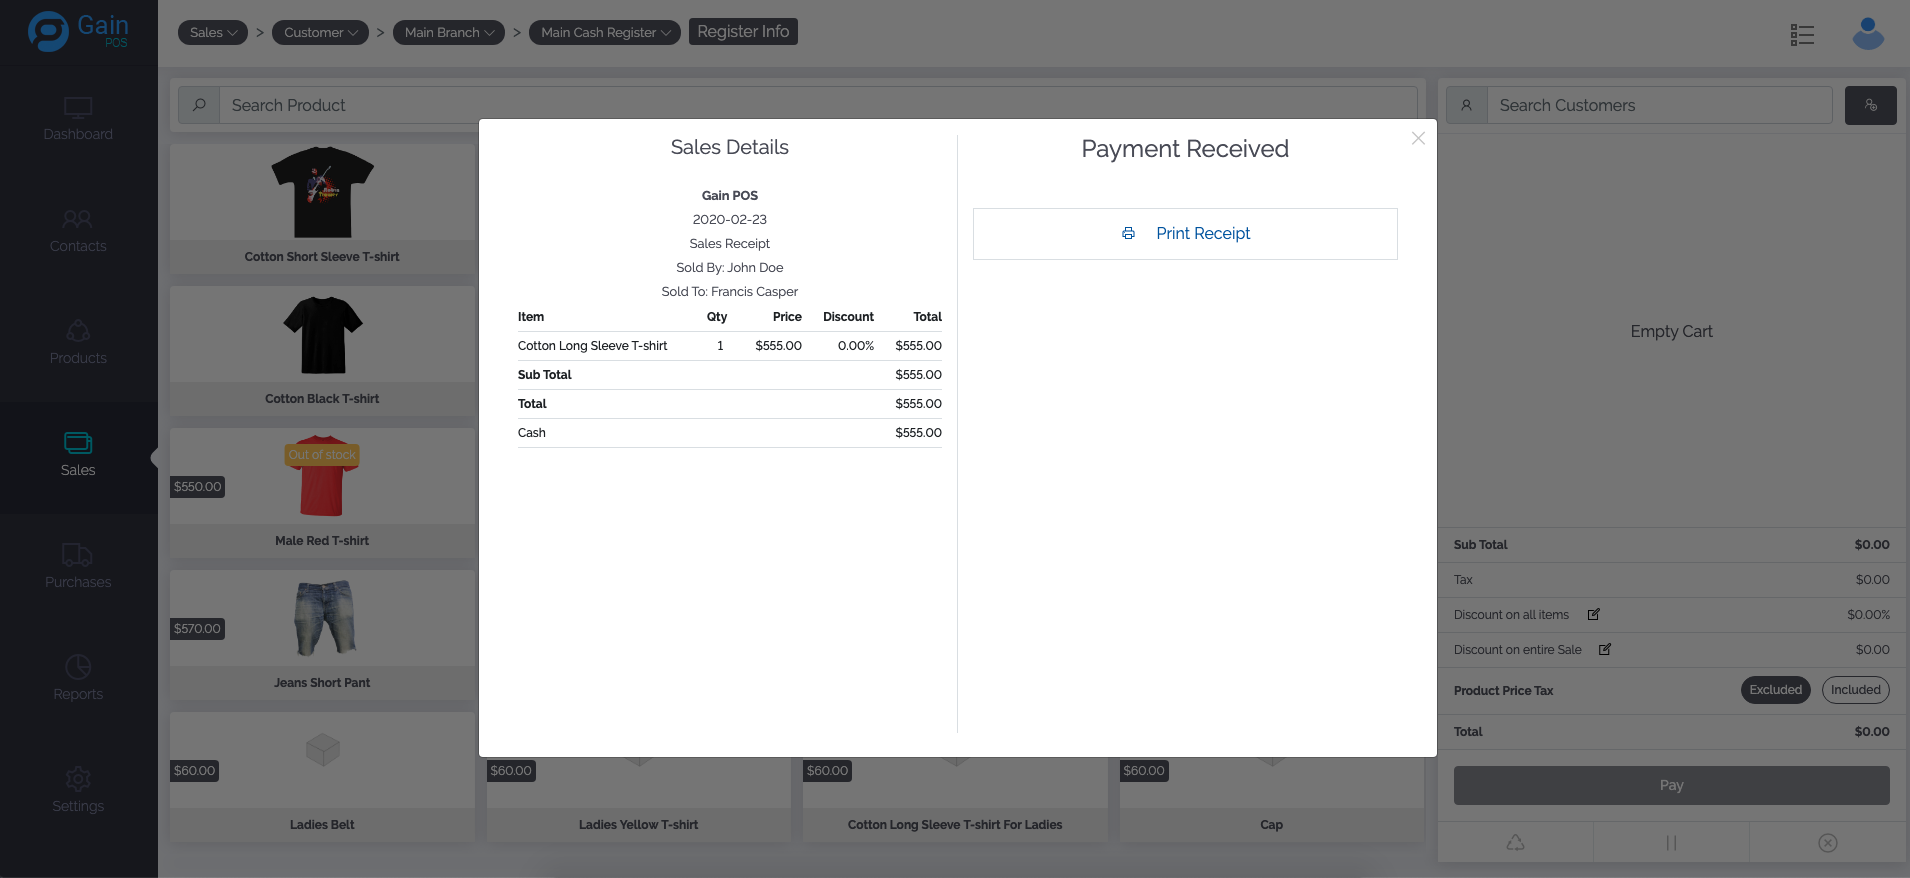Edit discount on all items icon
Image resolution: width=1910 pixels, height=878 pixels.
[1594, 615]
